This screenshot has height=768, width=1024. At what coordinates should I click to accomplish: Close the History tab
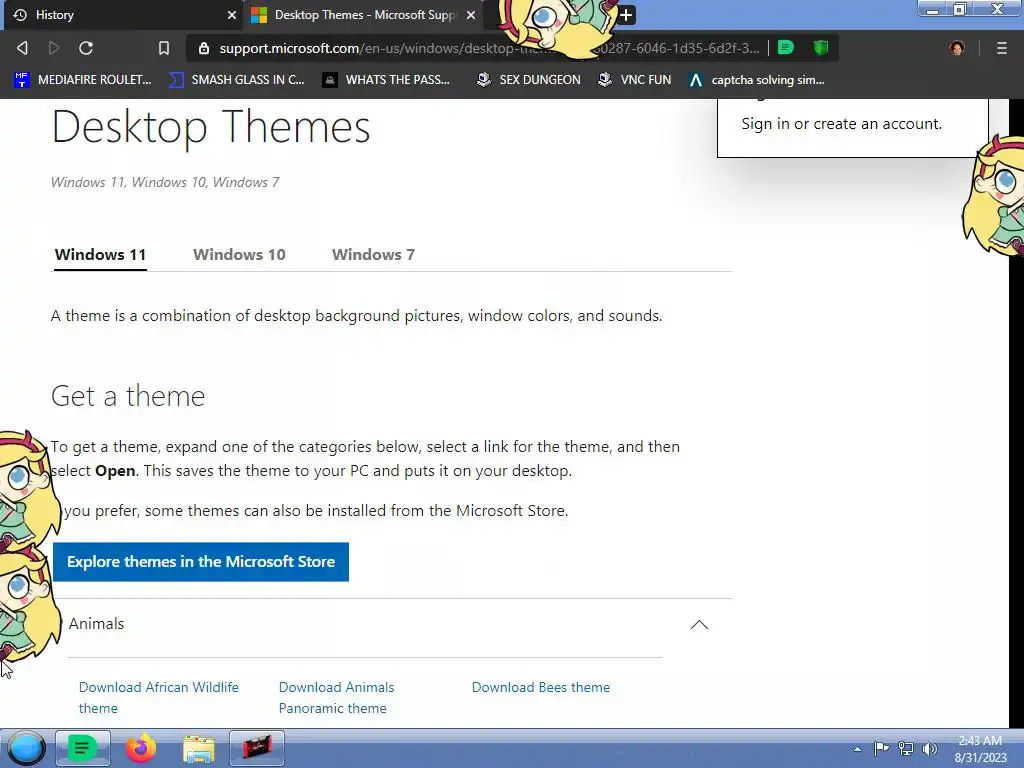(x=232, y=14)
